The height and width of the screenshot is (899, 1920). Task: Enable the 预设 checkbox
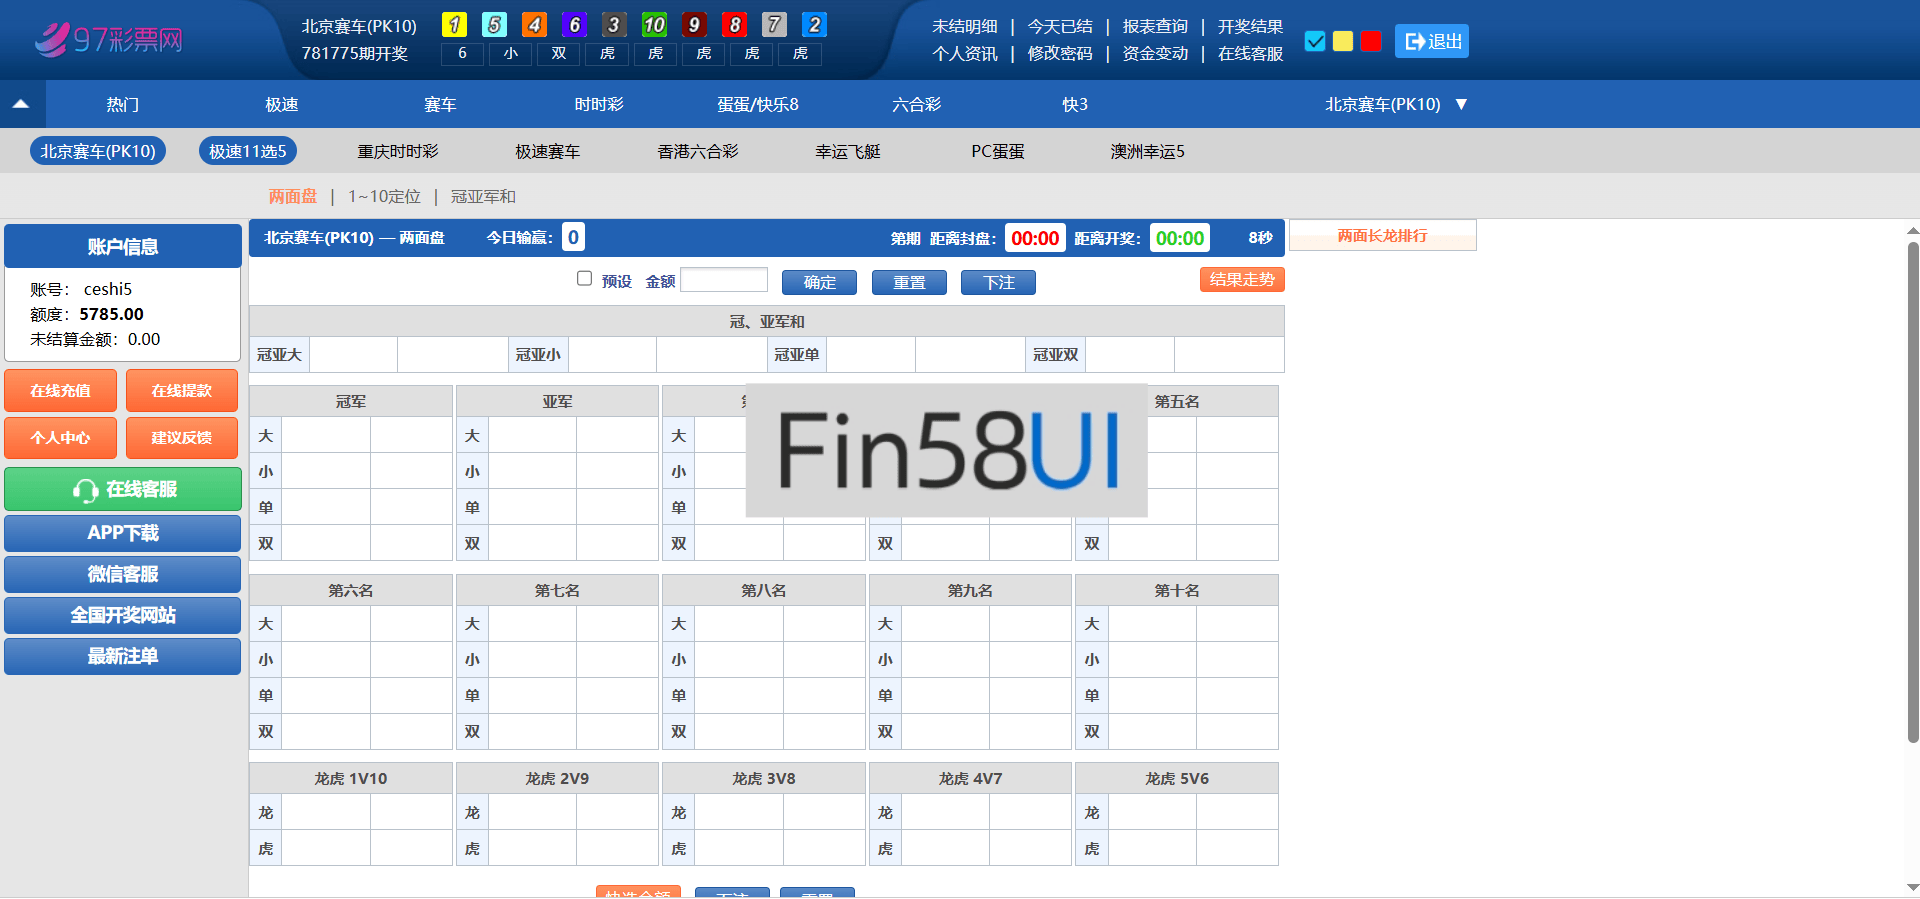tap(584, 279)
